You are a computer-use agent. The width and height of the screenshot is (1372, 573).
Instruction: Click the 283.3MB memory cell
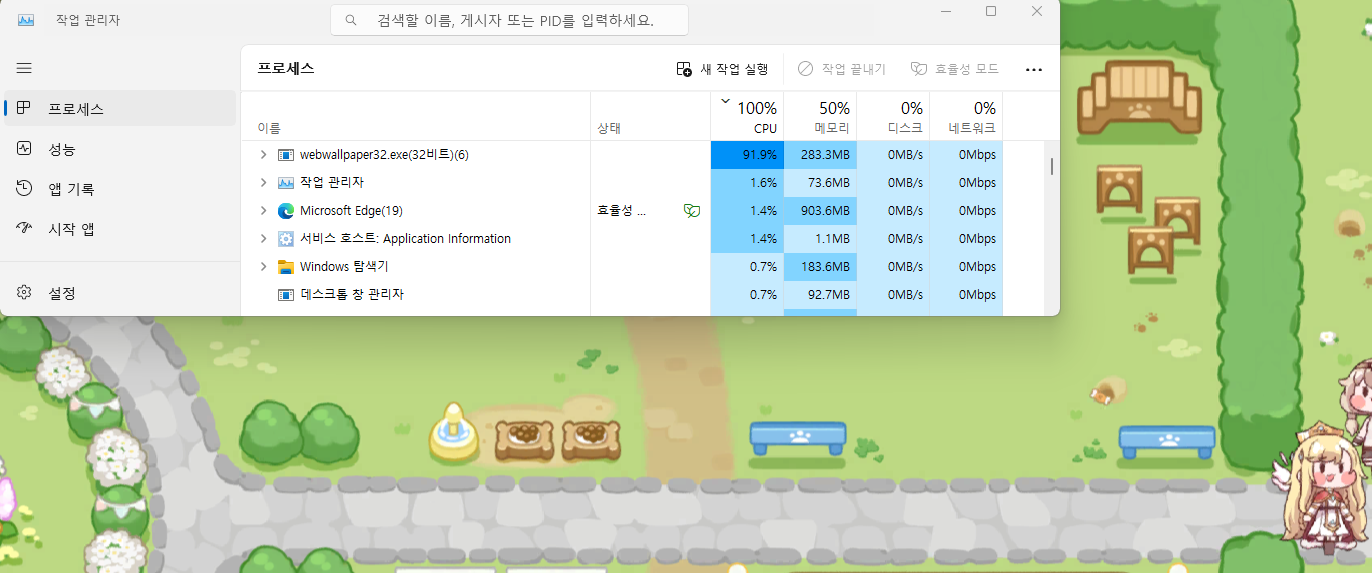[x=820, y=155]
